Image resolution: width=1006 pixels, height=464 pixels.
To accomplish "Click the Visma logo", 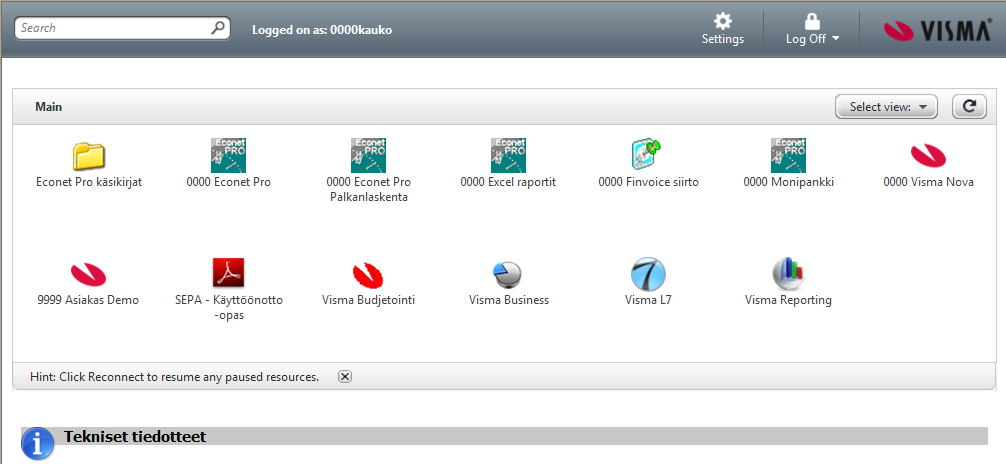I will [x=937, y=31].
